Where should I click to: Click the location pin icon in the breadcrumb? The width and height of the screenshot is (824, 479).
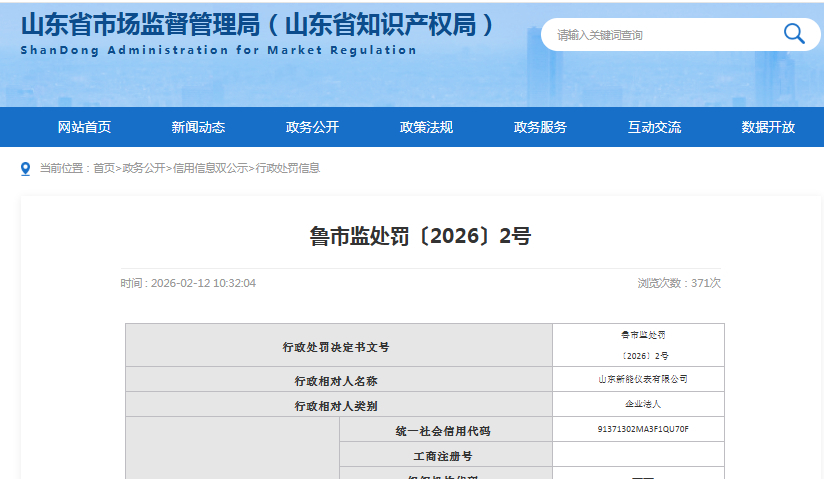coord(25,169)
